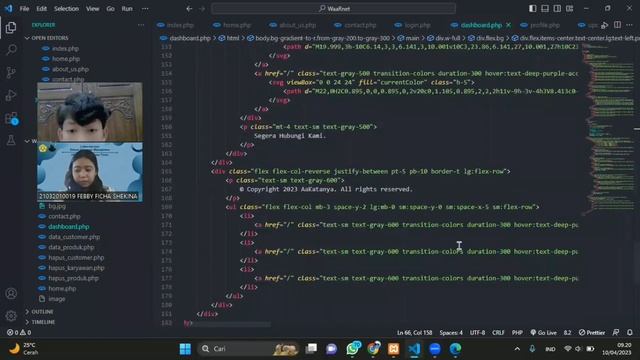The width and height of the screenshot is (640, 360).
Task: Split the editor to the right
Action: point(618,25)
